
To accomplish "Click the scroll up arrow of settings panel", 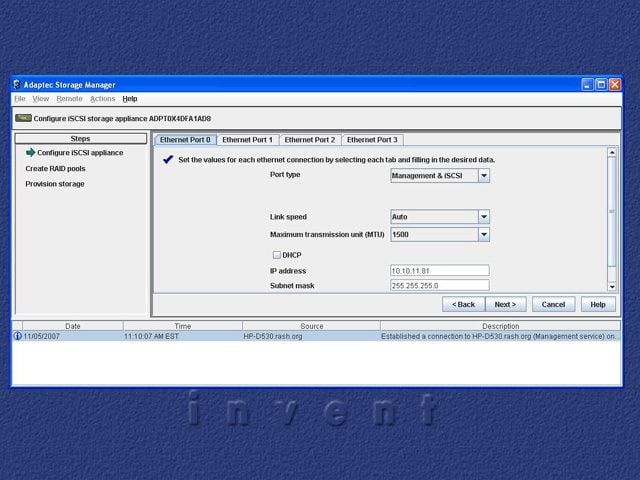I will [x=611, y=153].
